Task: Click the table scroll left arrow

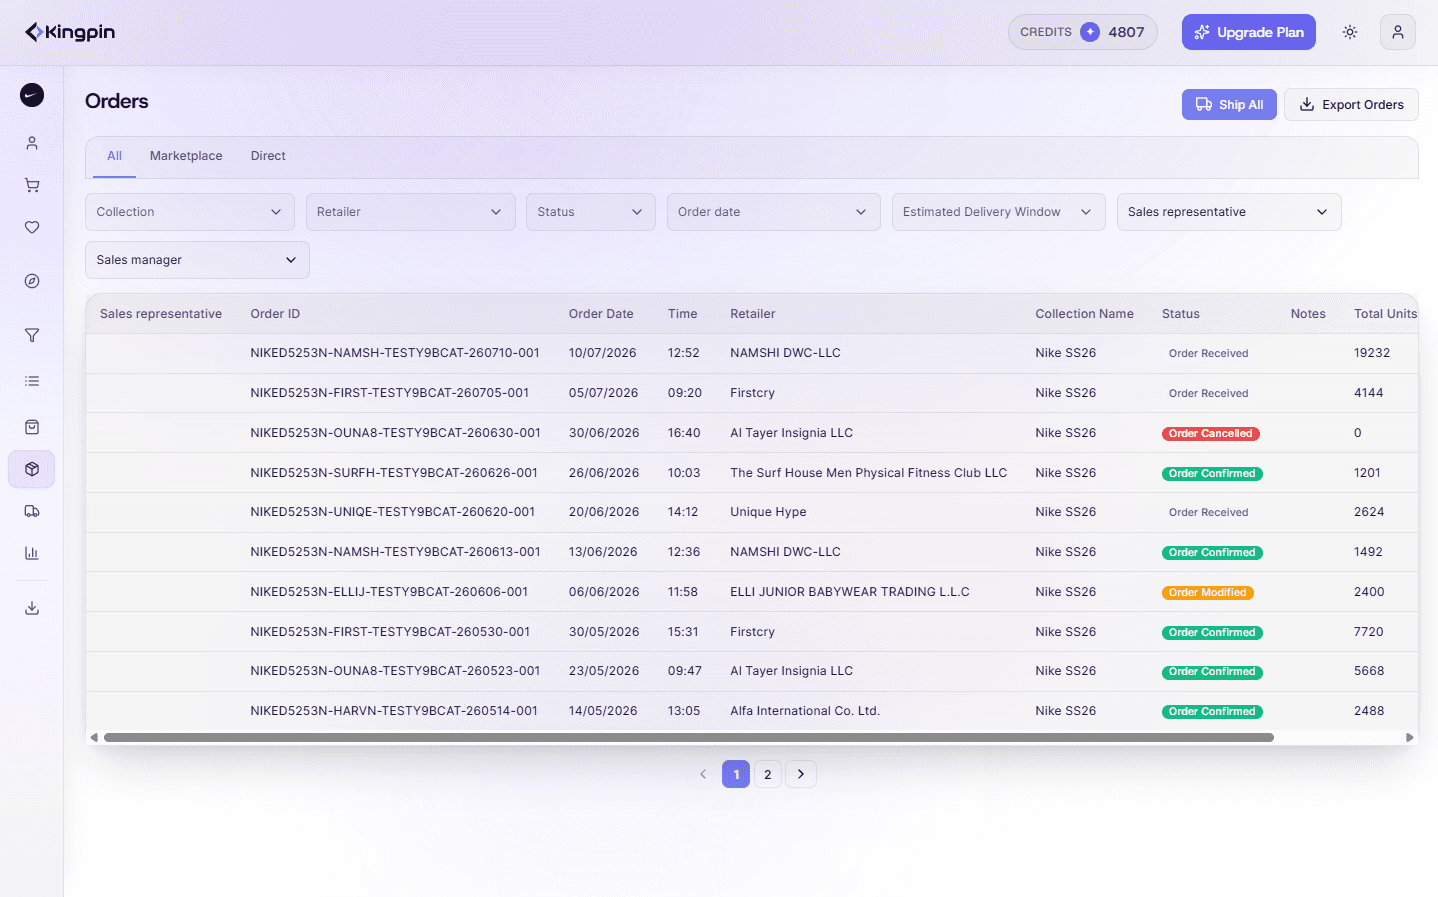Action: [94, 738]
